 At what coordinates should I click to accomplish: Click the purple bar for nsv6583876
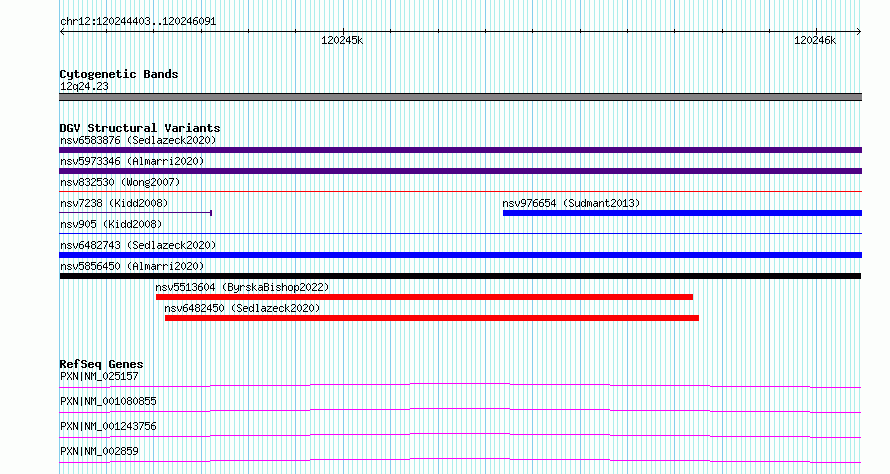point(460,150)
